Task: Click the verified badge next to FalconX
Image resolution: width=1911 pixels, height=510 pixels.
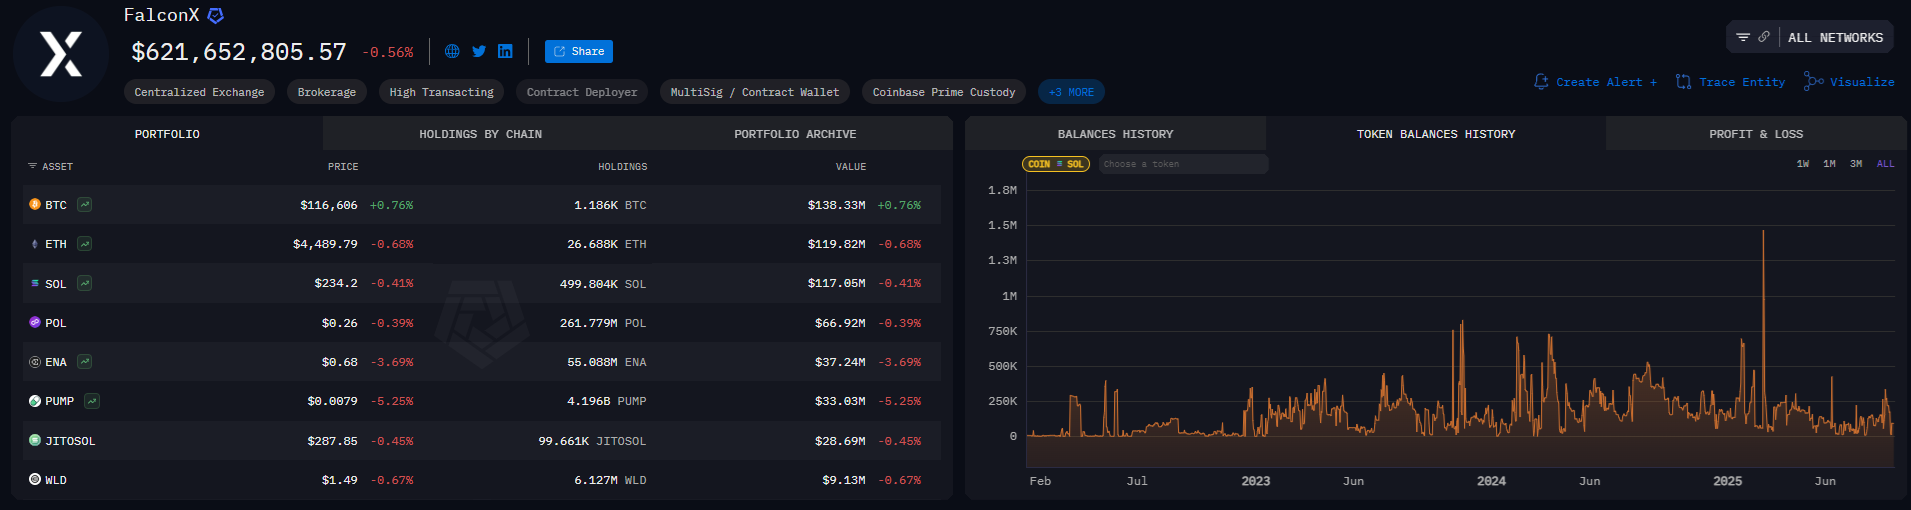Action: (215, 16)
